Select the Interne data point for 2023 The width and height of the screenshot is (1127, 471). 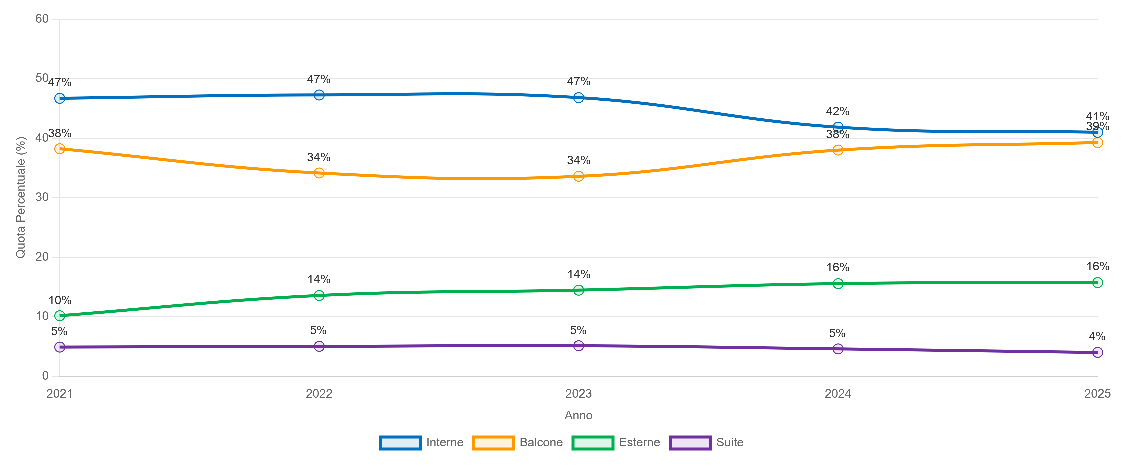(579, 97)
